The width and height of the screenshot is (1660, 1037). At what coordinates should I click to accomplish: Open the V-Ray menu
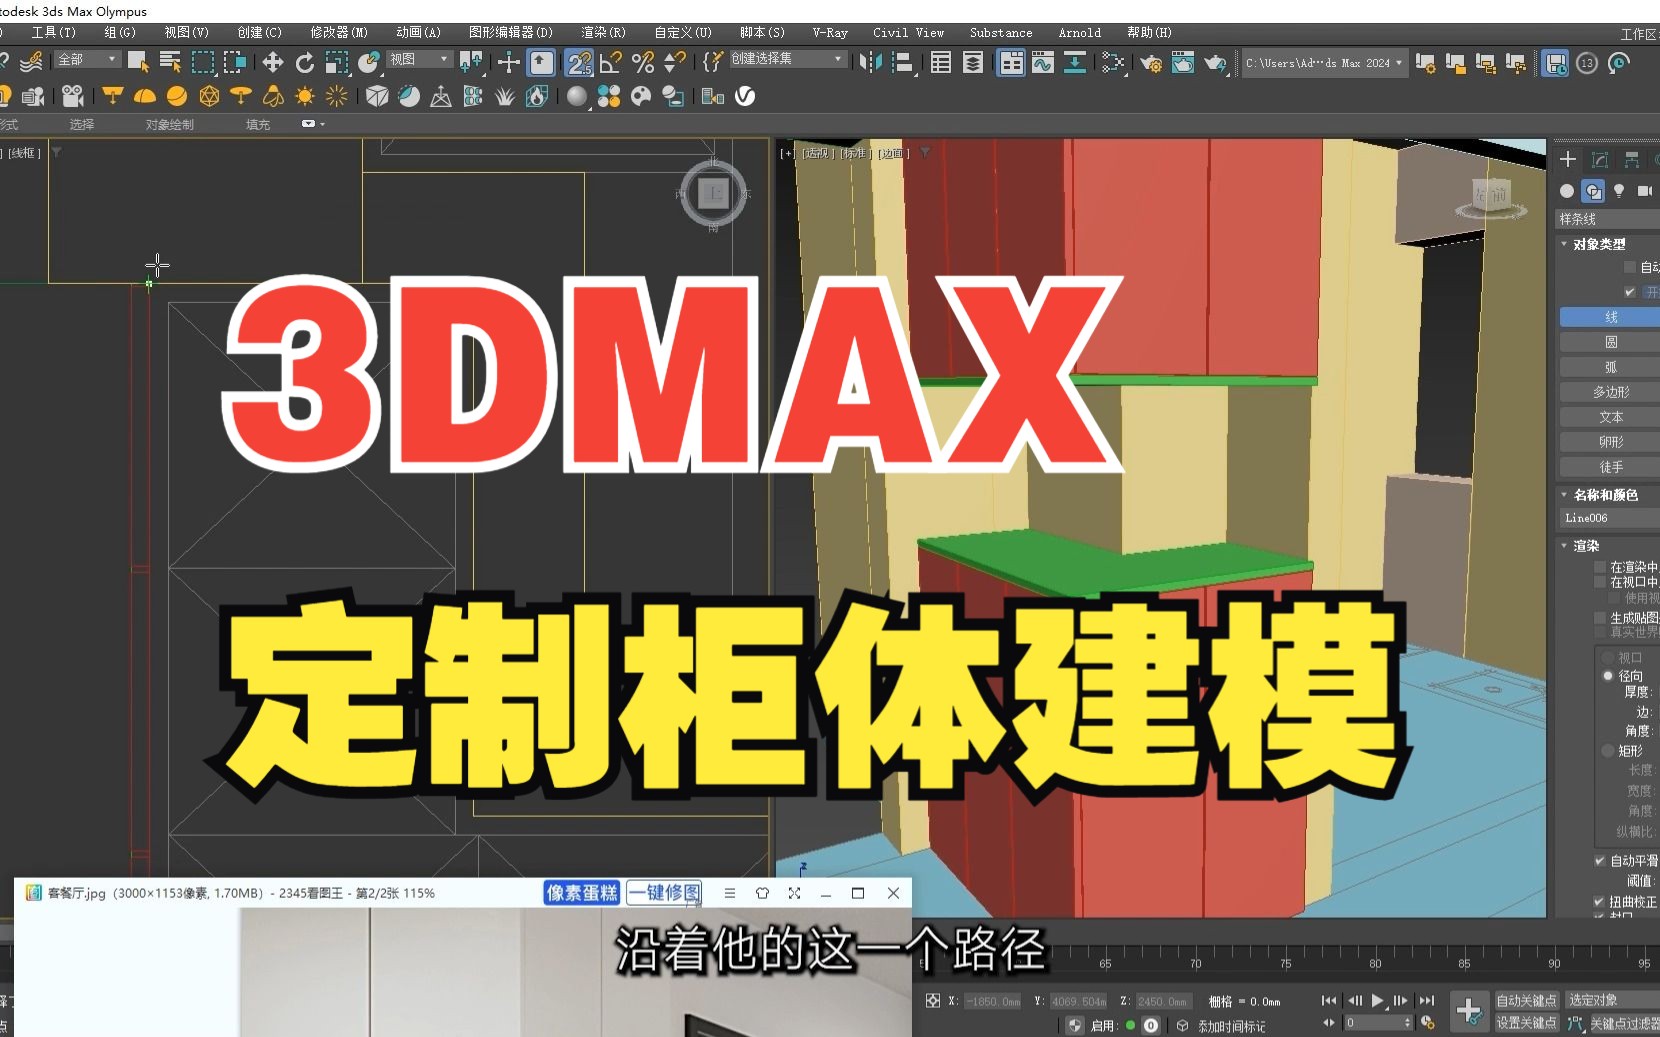[830, 32]
